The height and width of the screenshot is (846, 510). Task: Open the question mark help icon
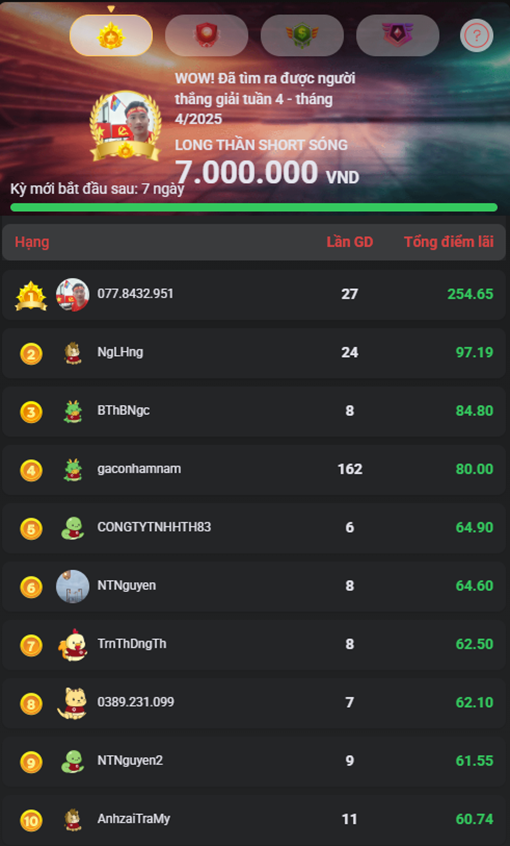point(477,36)
